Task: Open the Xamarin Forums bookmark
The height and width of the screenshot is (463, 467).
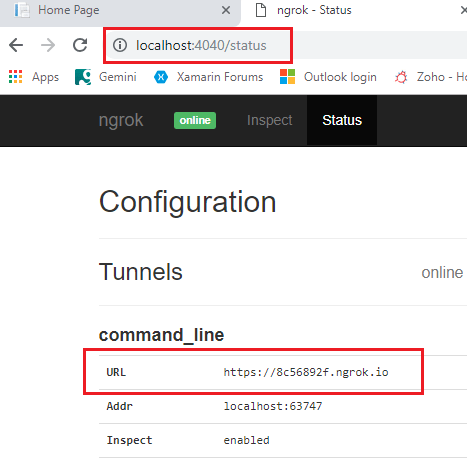Action: pos(208,77)
